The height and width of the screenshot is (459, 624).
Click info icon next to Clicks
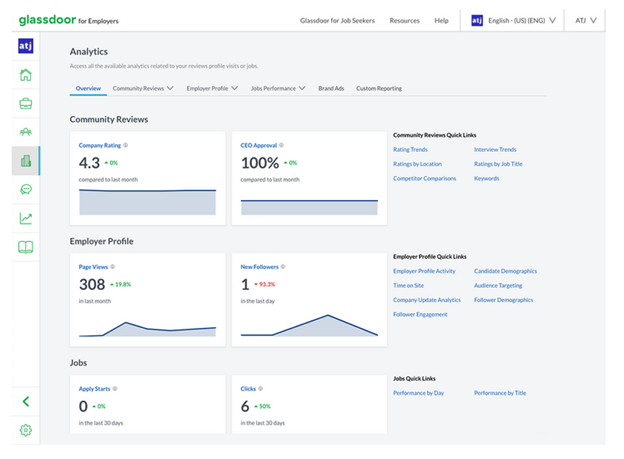pyautogui.click(x=261, y=389)
